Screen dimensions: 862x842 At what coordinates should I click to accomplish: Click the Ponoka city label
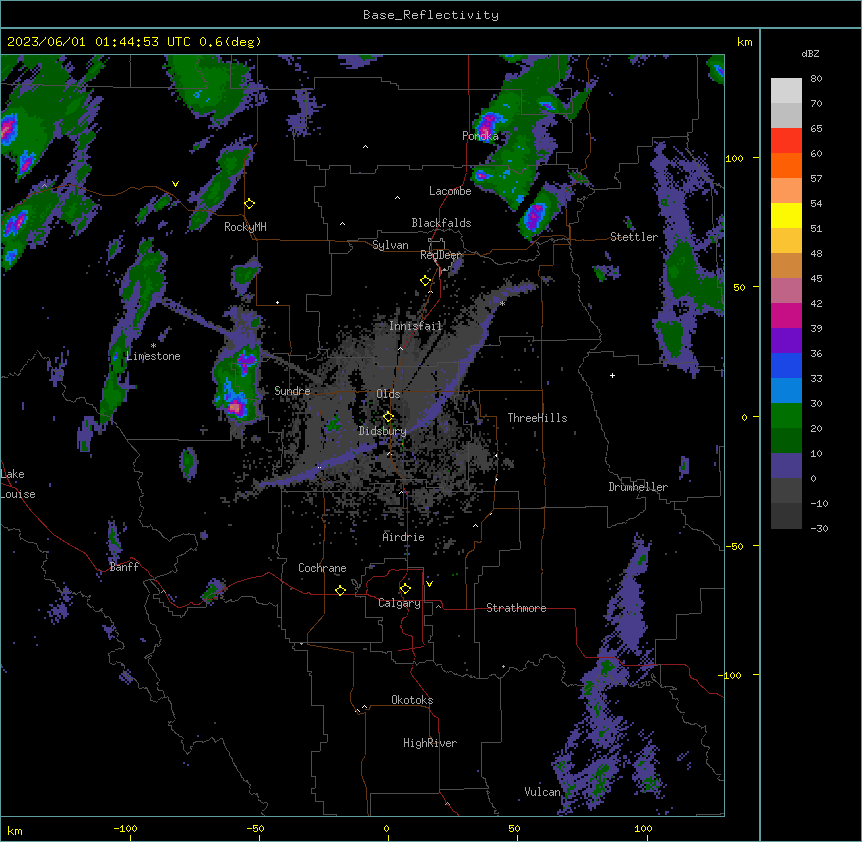[480, 136]
